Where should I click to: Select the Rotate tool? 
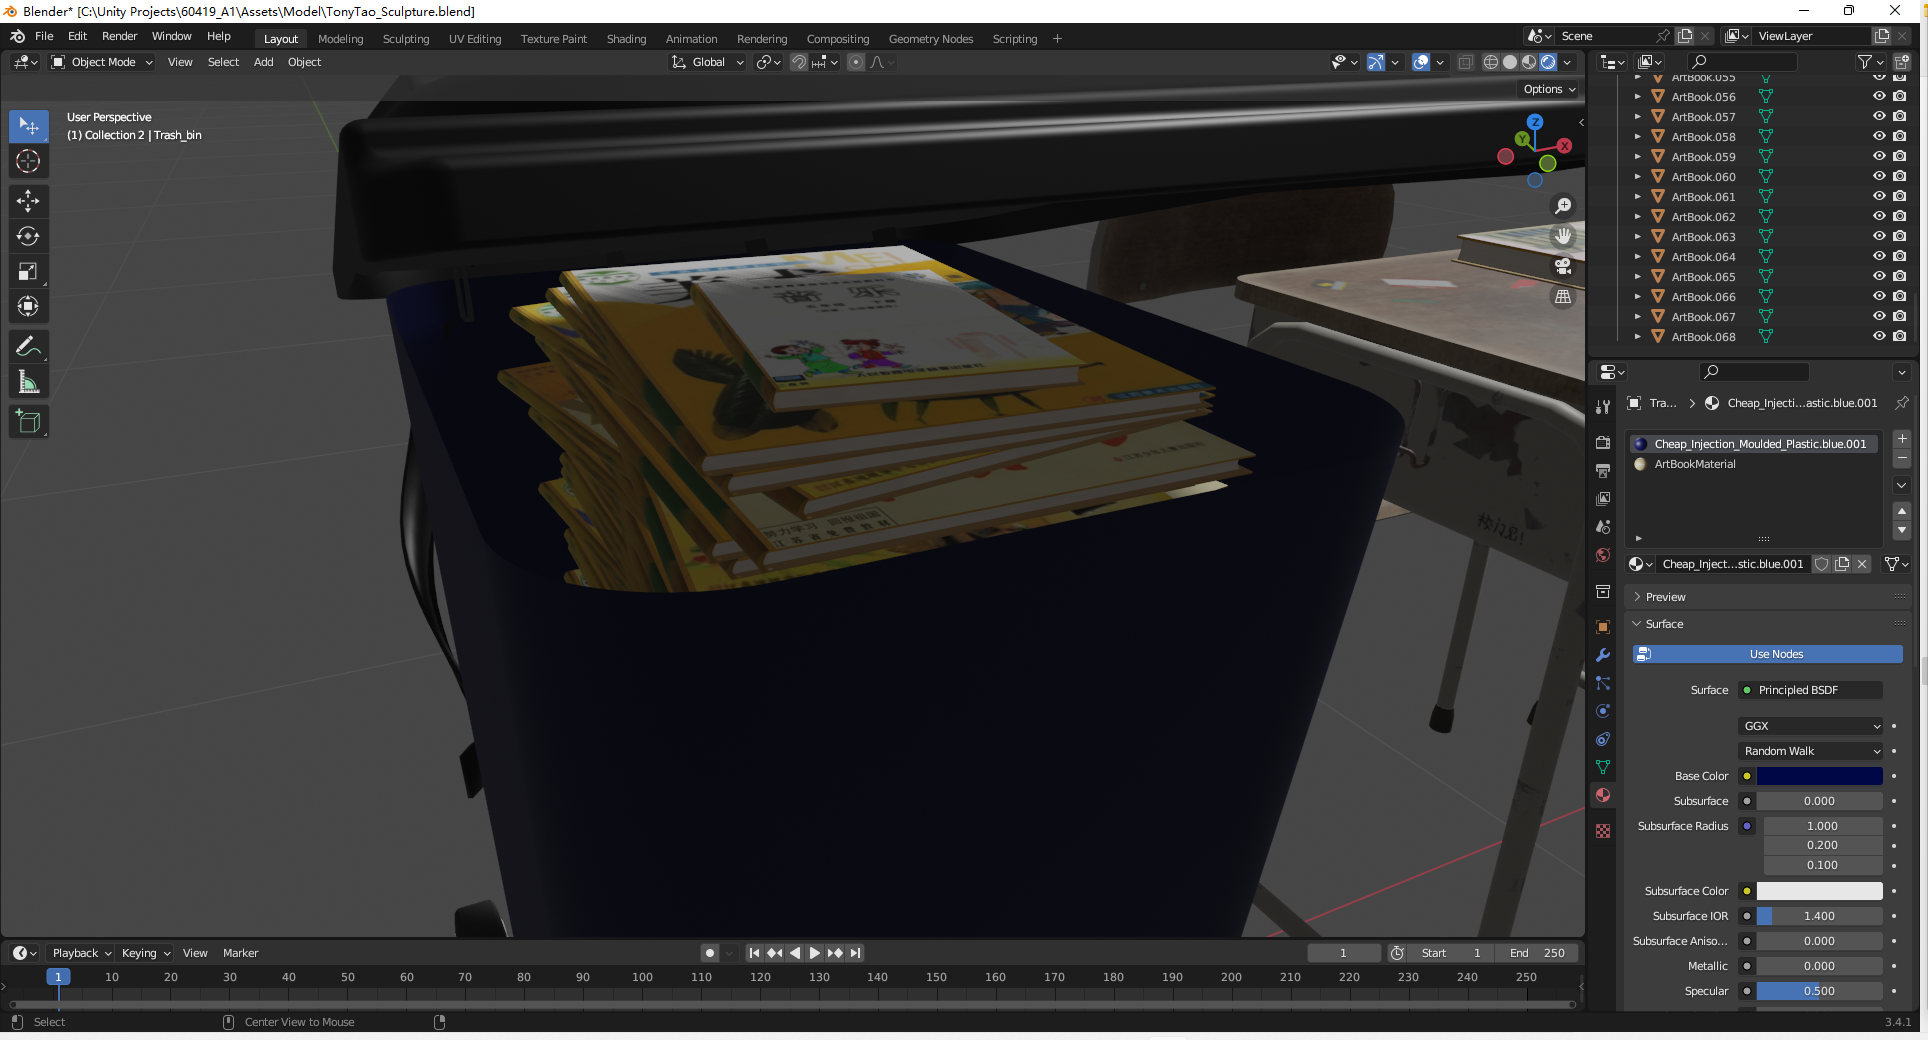28,237
